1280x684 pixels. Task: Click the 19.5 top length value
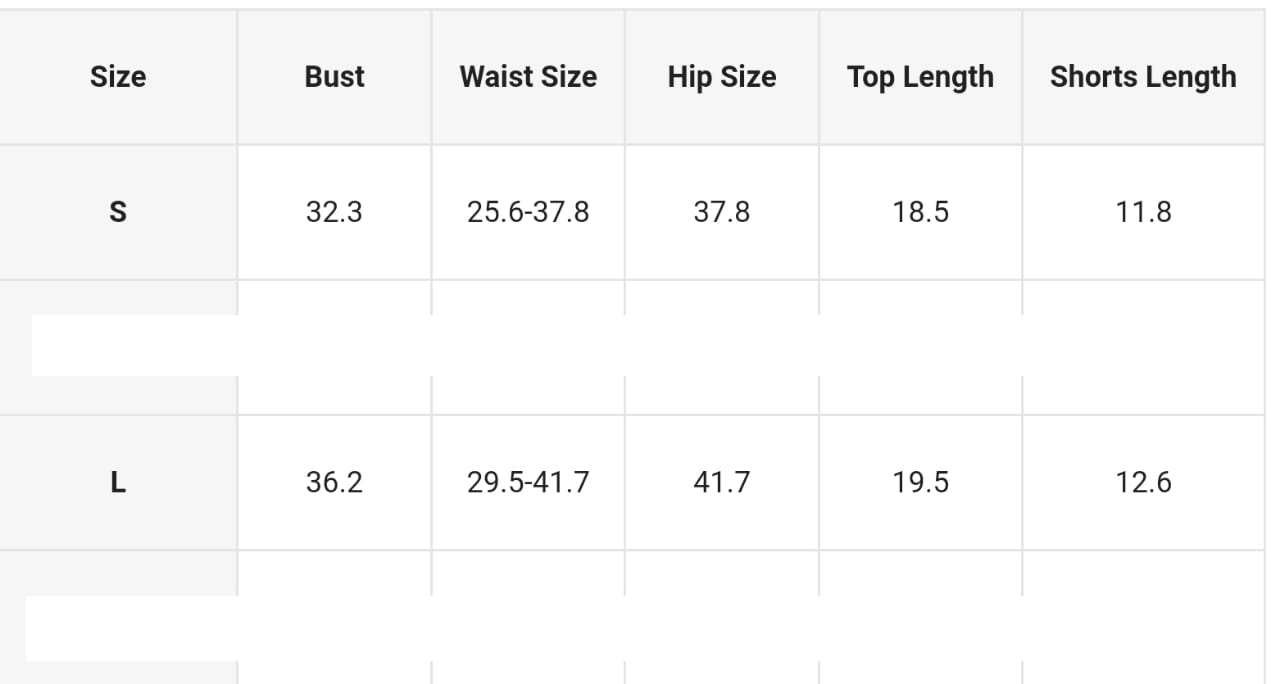click(920, 483)
